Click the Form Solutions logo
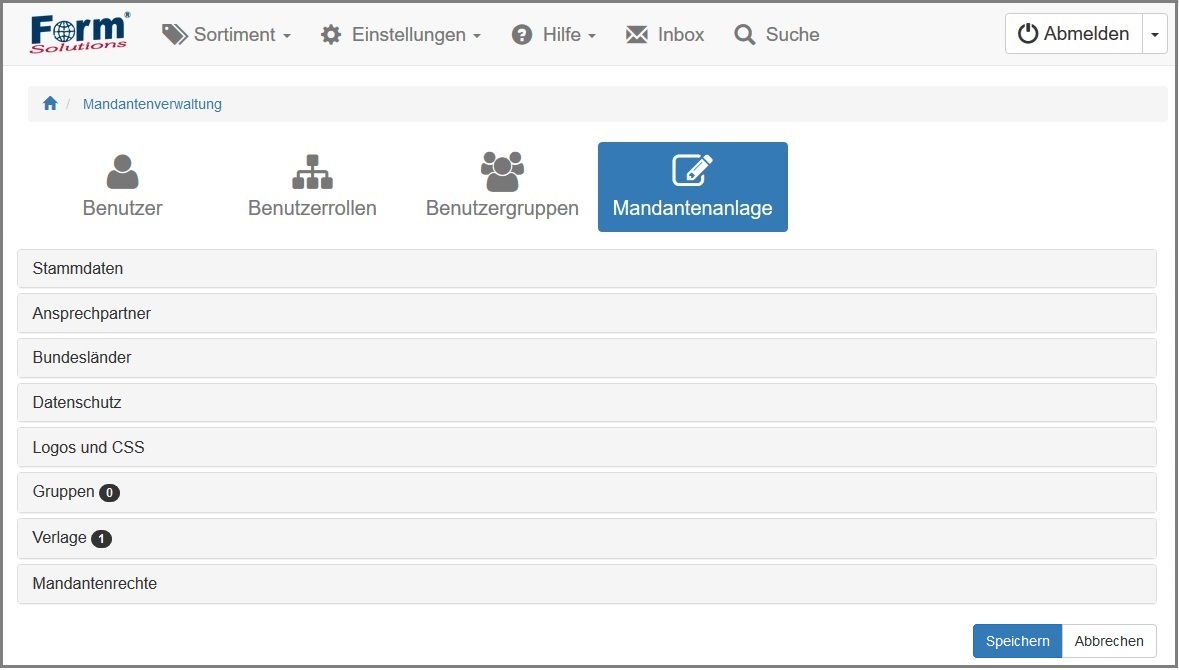 click(79, 34)
